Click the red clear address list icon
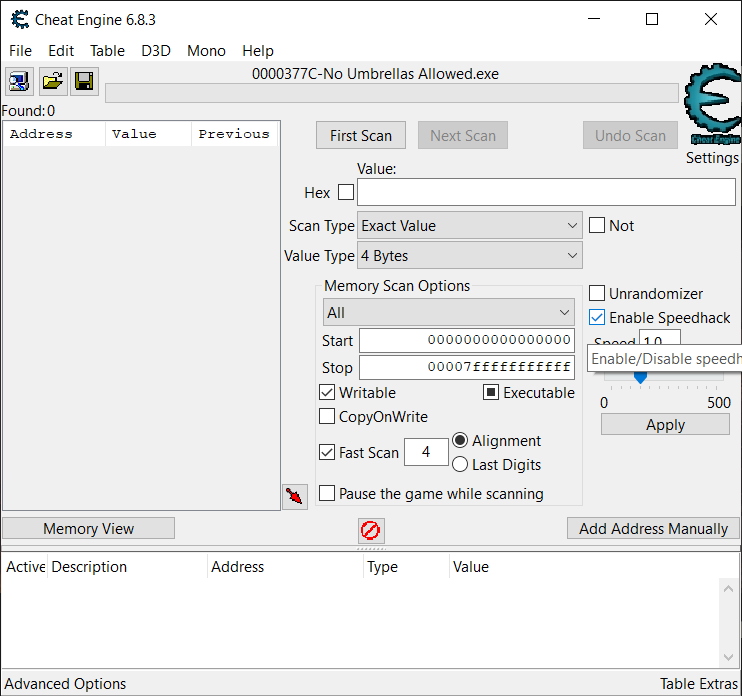Image resolution: width=742 pixels, height=696 pixels. tap(371, 530)
